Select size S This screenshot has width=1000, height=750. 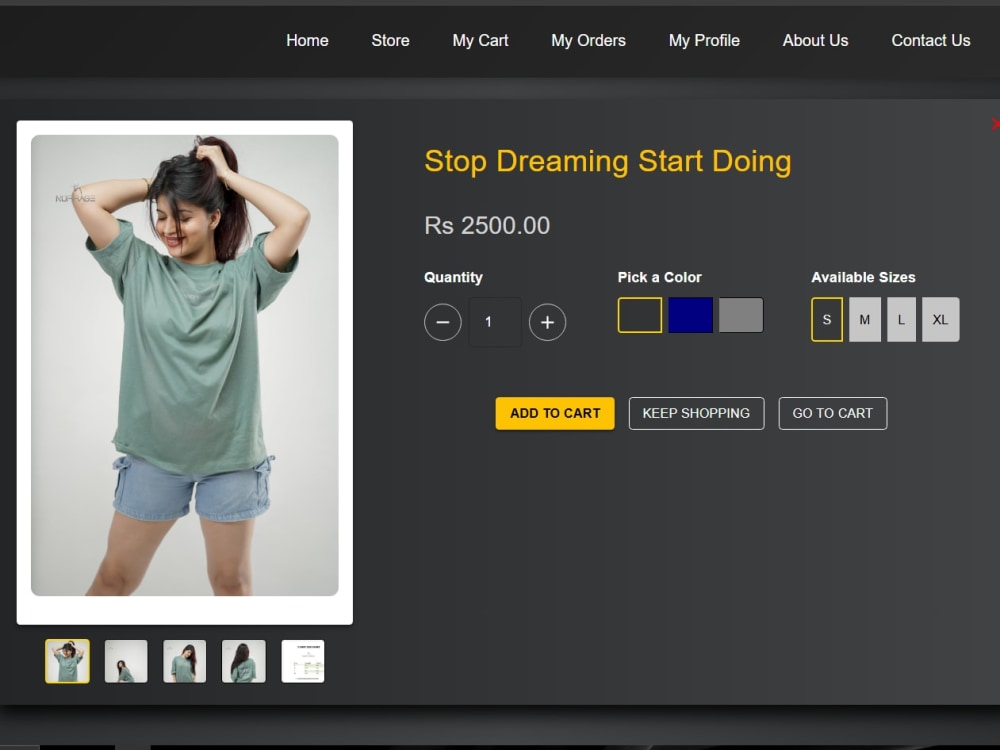[827, 320]
